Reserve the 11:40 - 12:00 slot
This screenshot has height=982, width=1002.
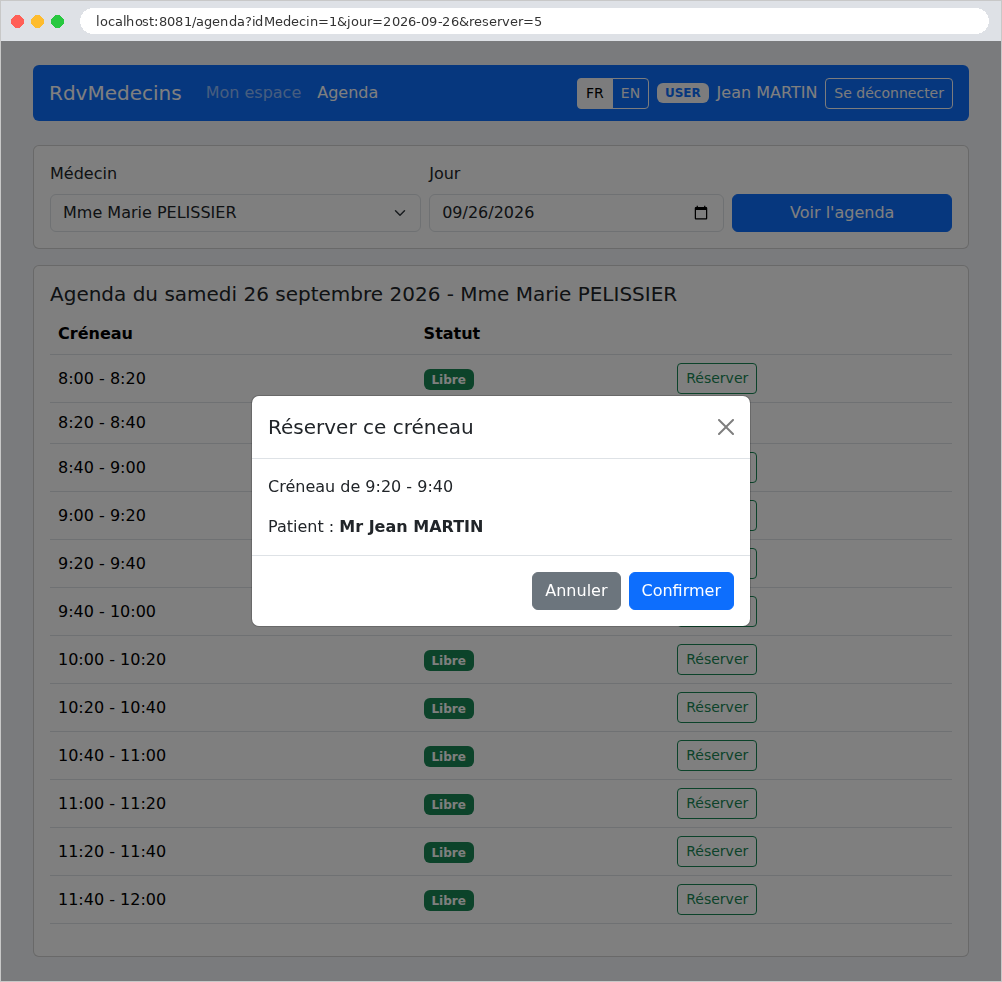(x=716, y=899)
